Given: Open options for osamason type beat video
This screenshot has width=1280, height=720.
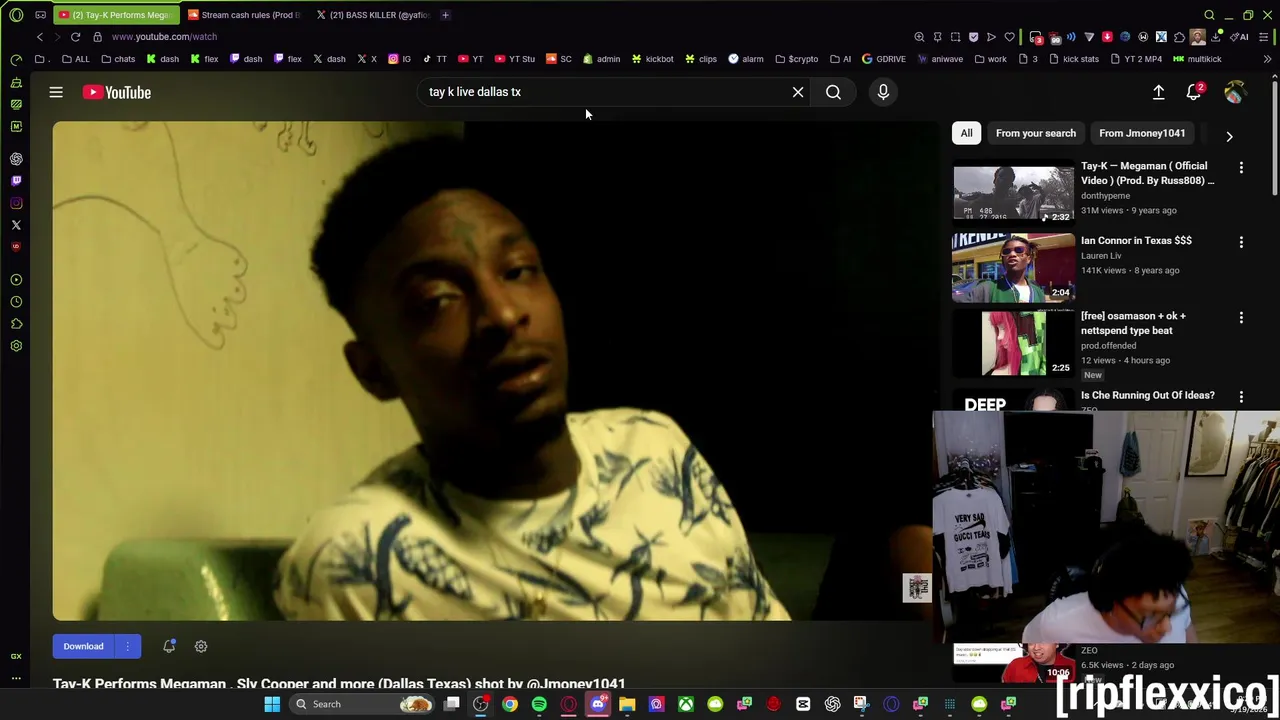Looking at the screenshot, I should 1241,318.
